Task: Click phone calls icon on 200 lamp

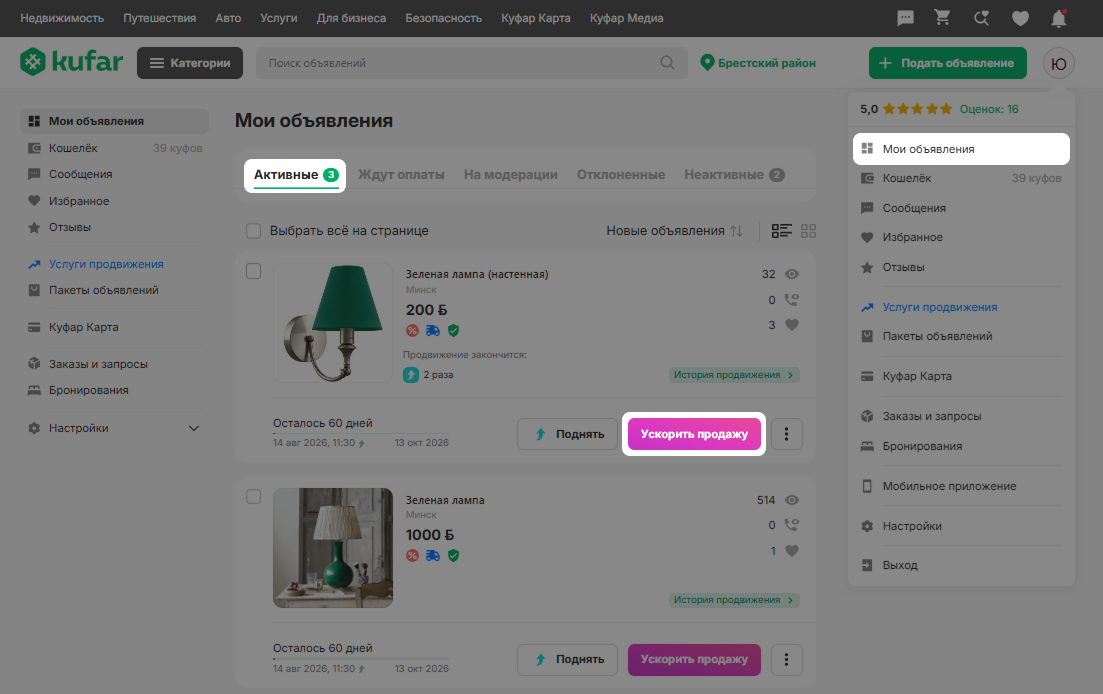Action: pos(792,300)
